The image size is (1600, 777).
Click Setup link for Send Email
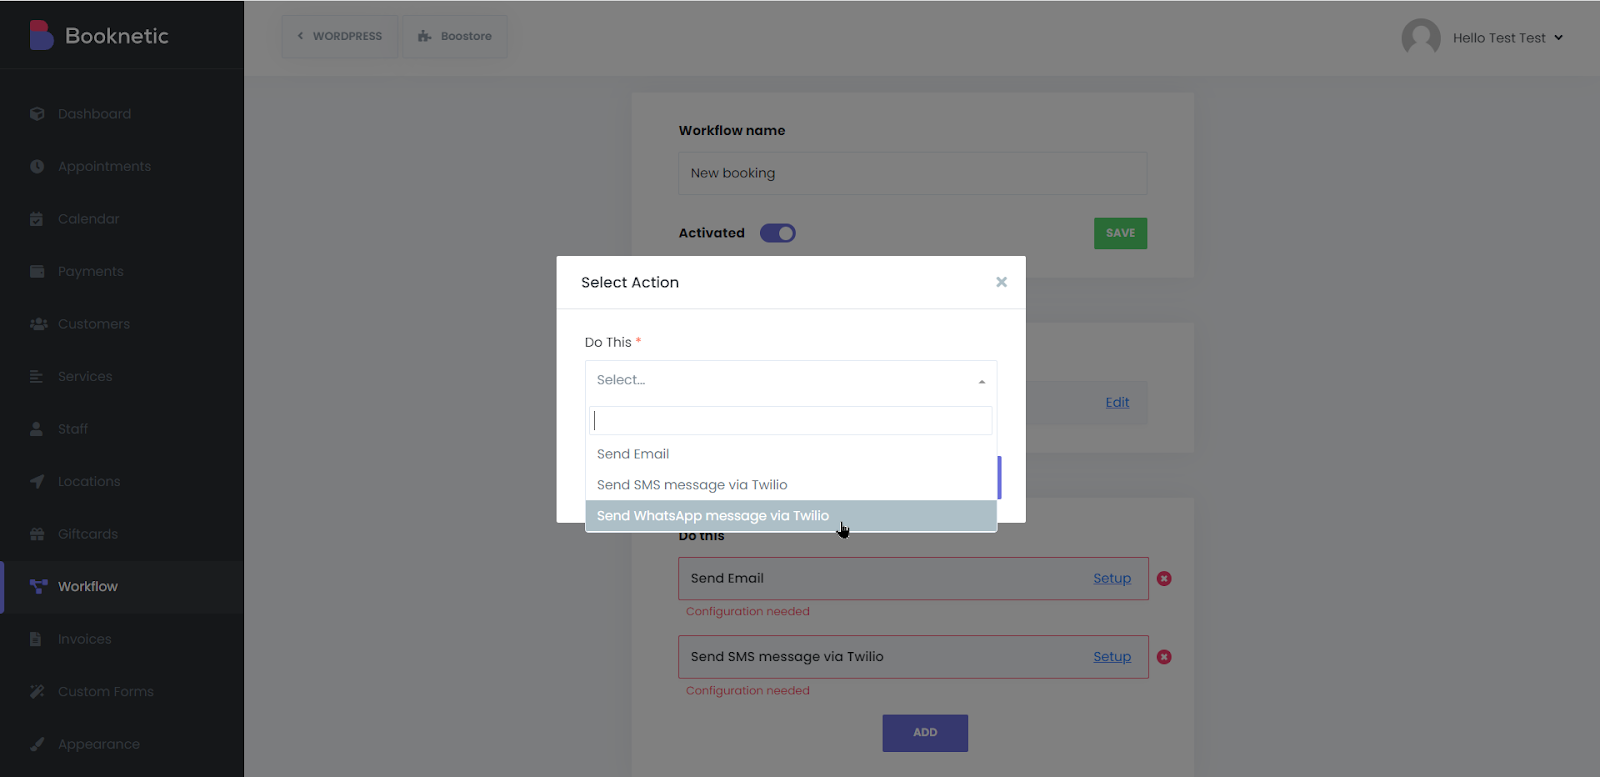coord(1112,578)
